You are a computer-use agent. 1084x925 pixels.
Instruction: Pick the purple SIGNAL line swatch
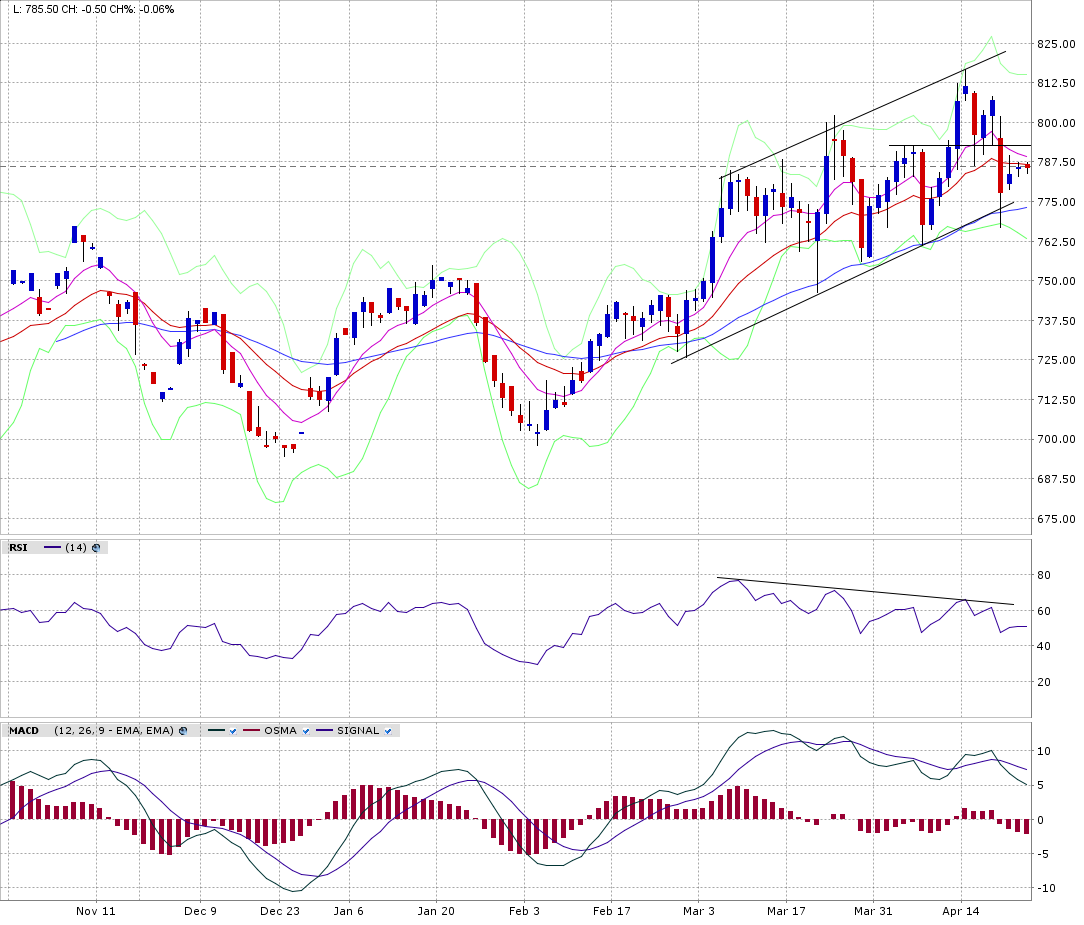pyautogui.click(x=324, y=731)
